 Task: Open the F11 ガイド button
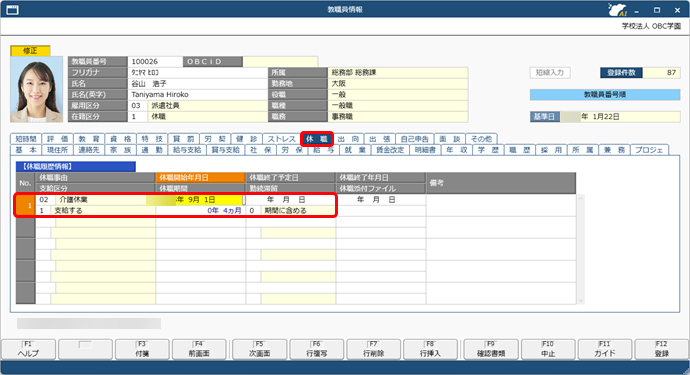[x=605, y=349]
